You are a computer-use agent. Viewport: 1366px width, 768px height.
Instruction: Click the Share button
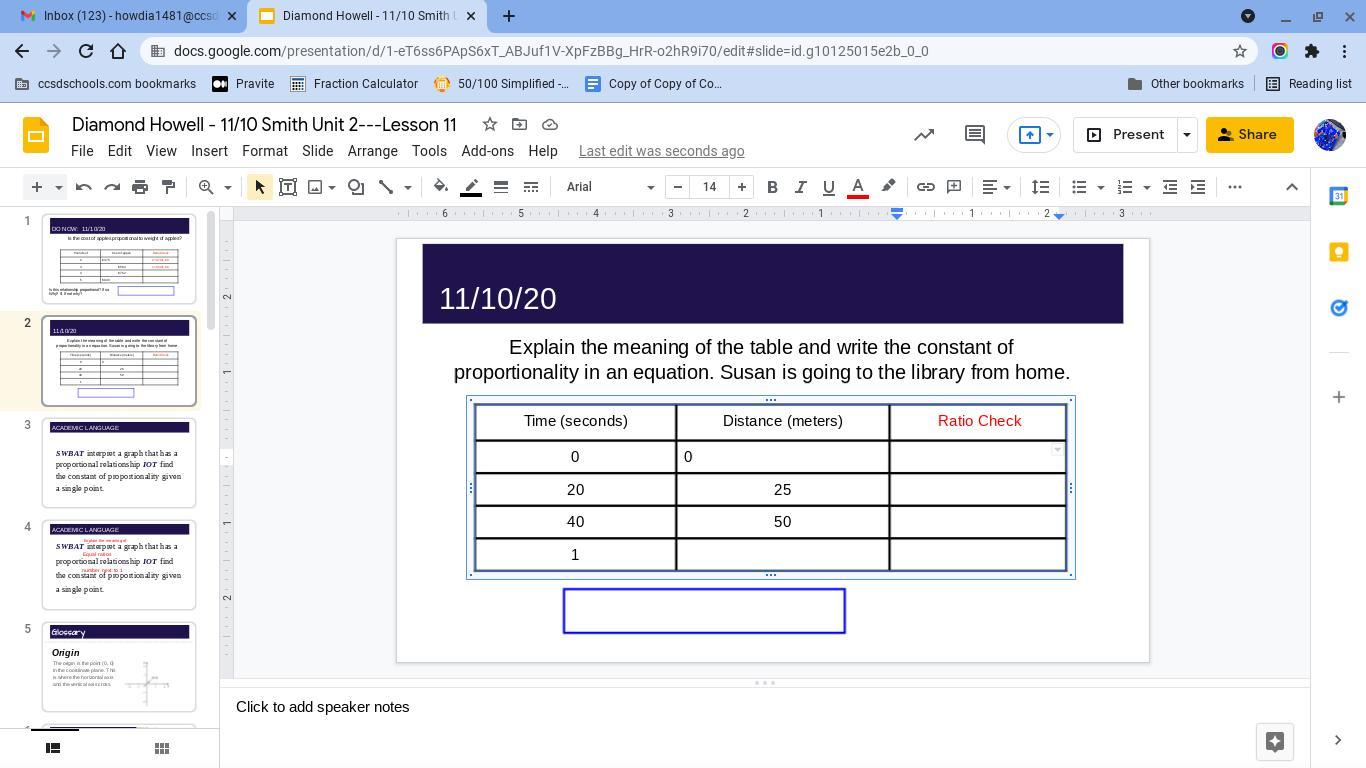click(x=1249, y=134)
